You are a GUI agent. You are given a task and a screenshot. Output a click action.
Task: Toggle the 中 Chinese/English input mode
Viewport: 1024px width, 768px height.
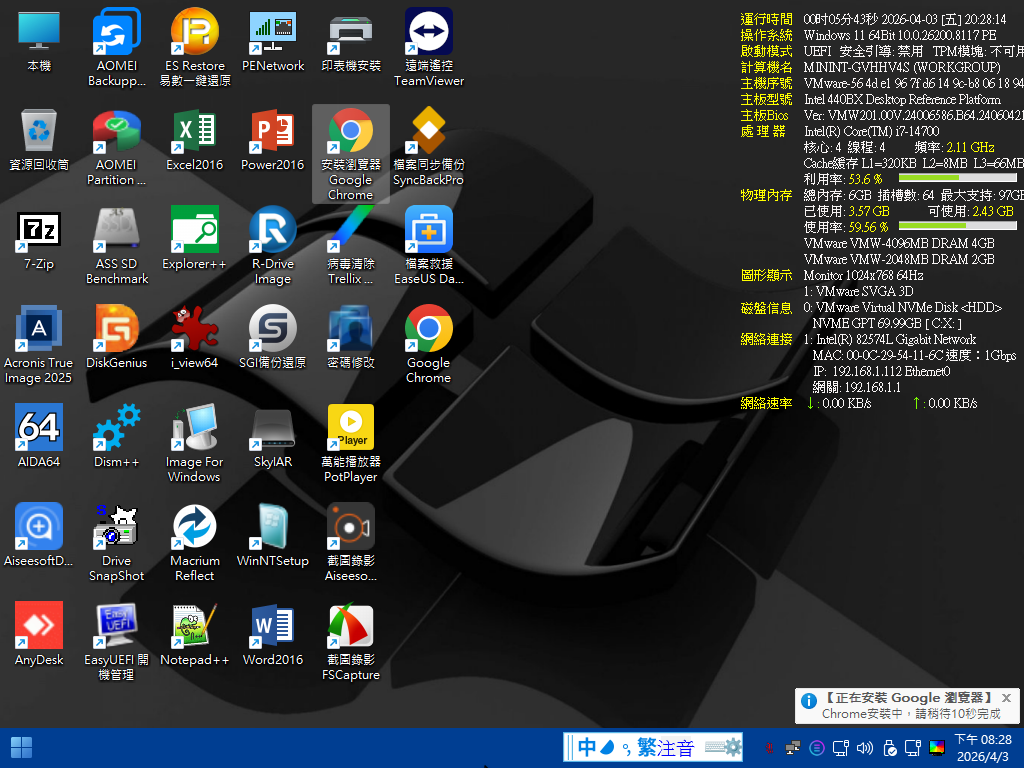587,747
